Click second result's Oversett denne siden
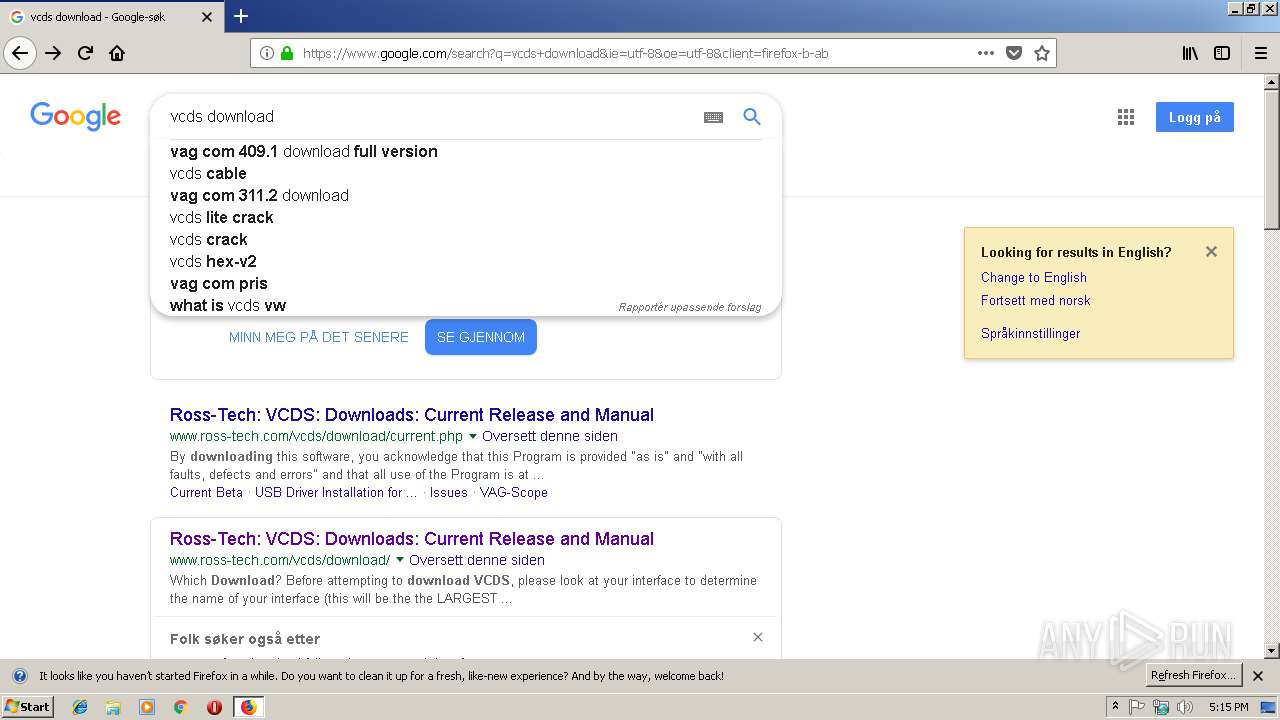 click(477, 561)
